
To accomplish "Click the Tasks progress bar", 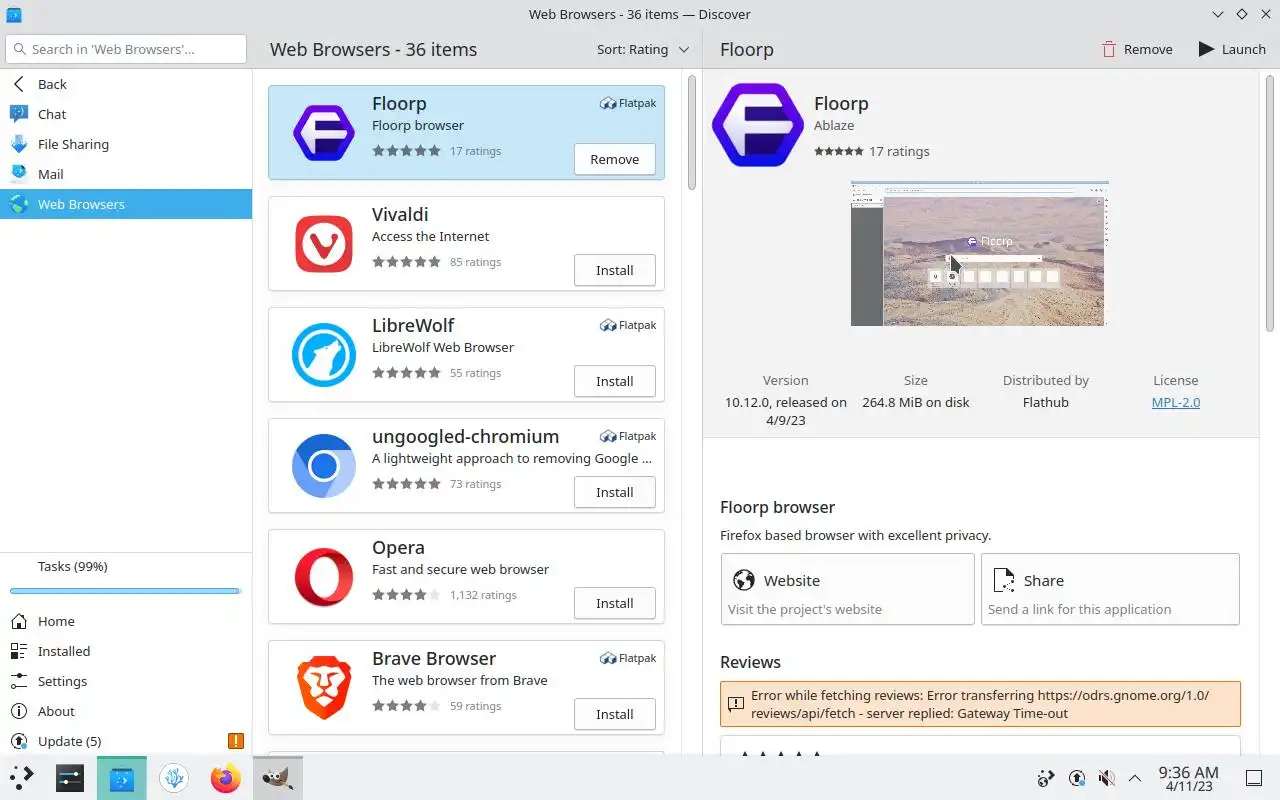I will click(x=125, y=591).
